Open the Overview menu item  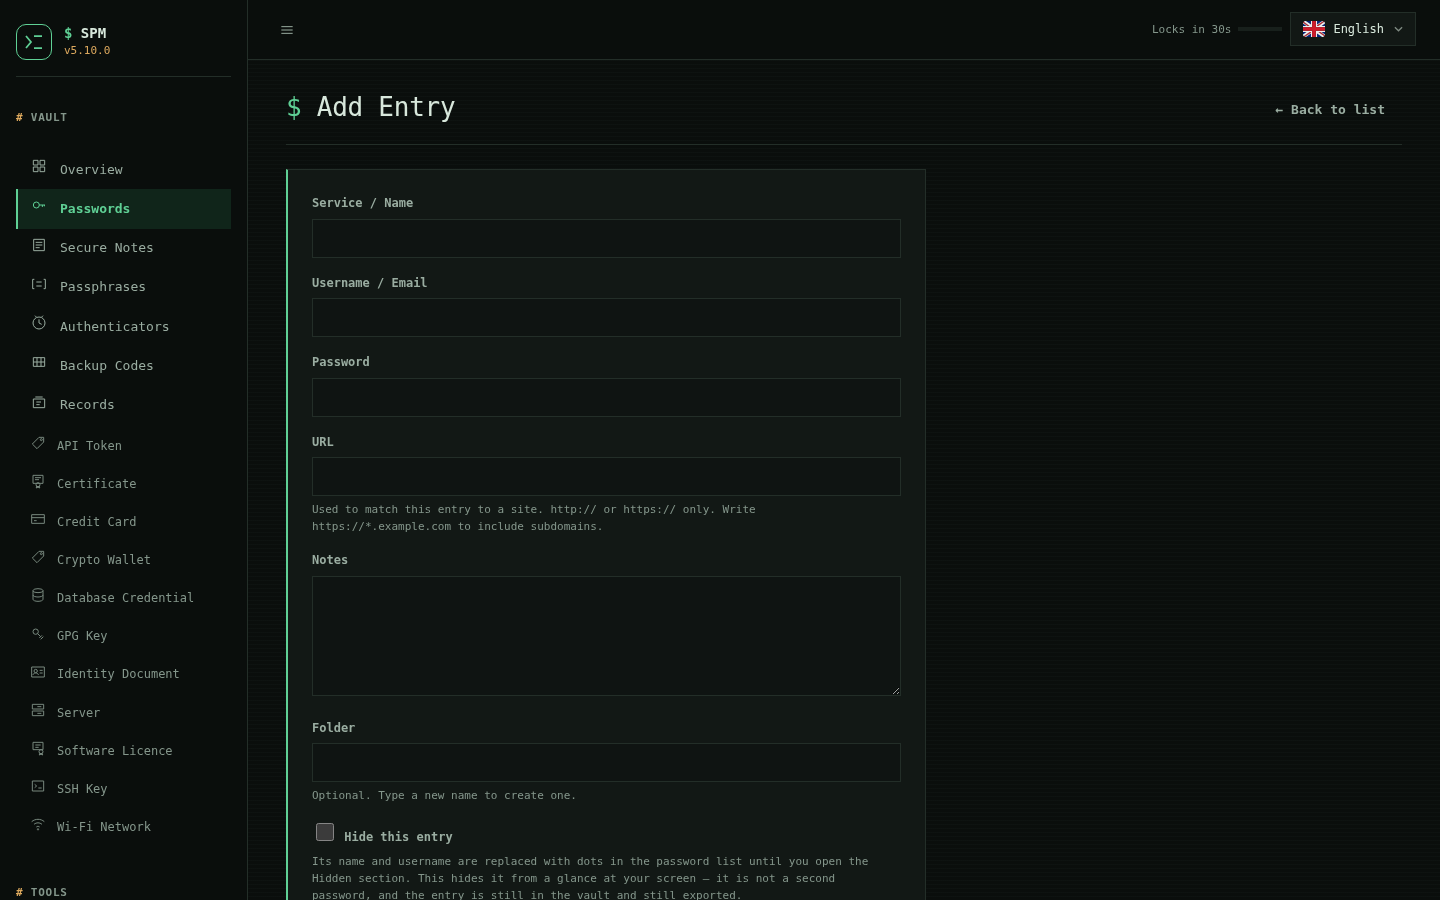coord(124,169)
